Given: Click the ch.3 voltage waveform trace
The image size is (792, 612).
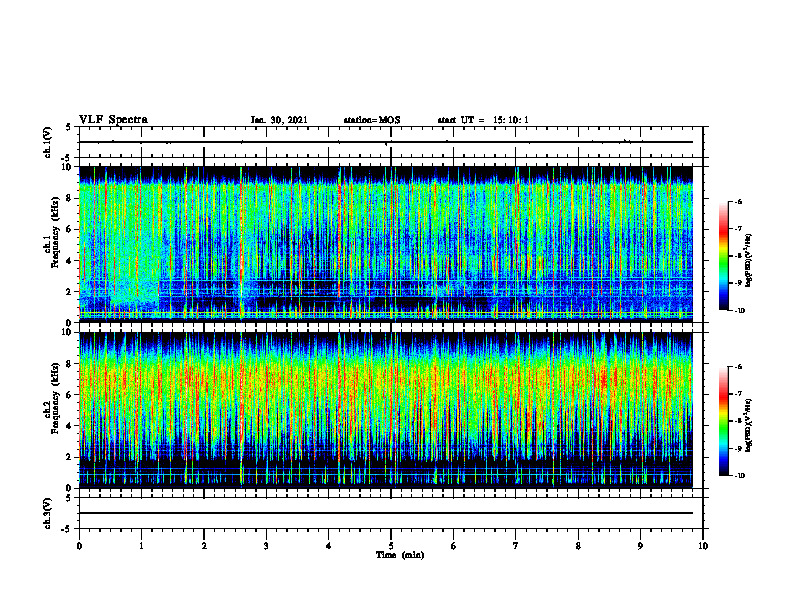Looking at the screenshot, I should click(386, 513).
